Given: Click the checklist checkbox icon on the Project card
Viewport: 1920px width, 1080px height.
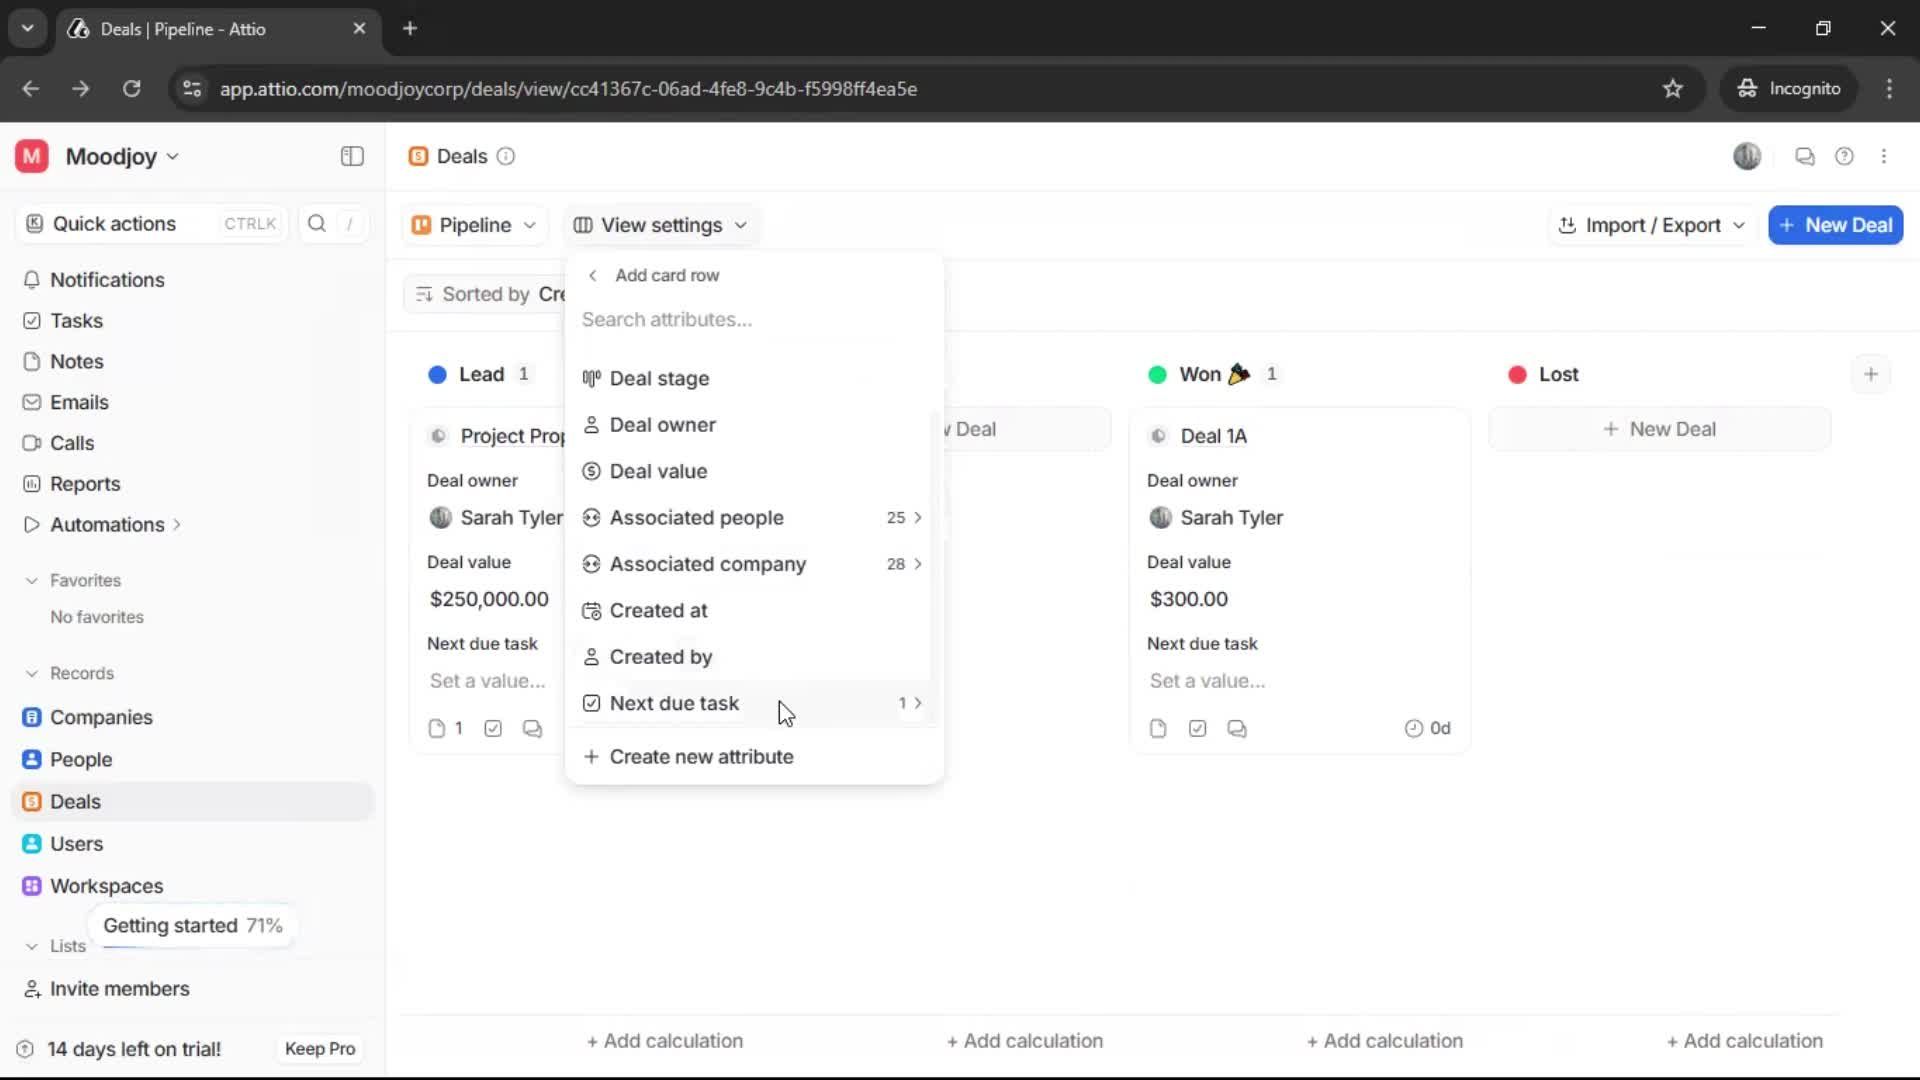Looking at the screenshot, I should (492, 728).
